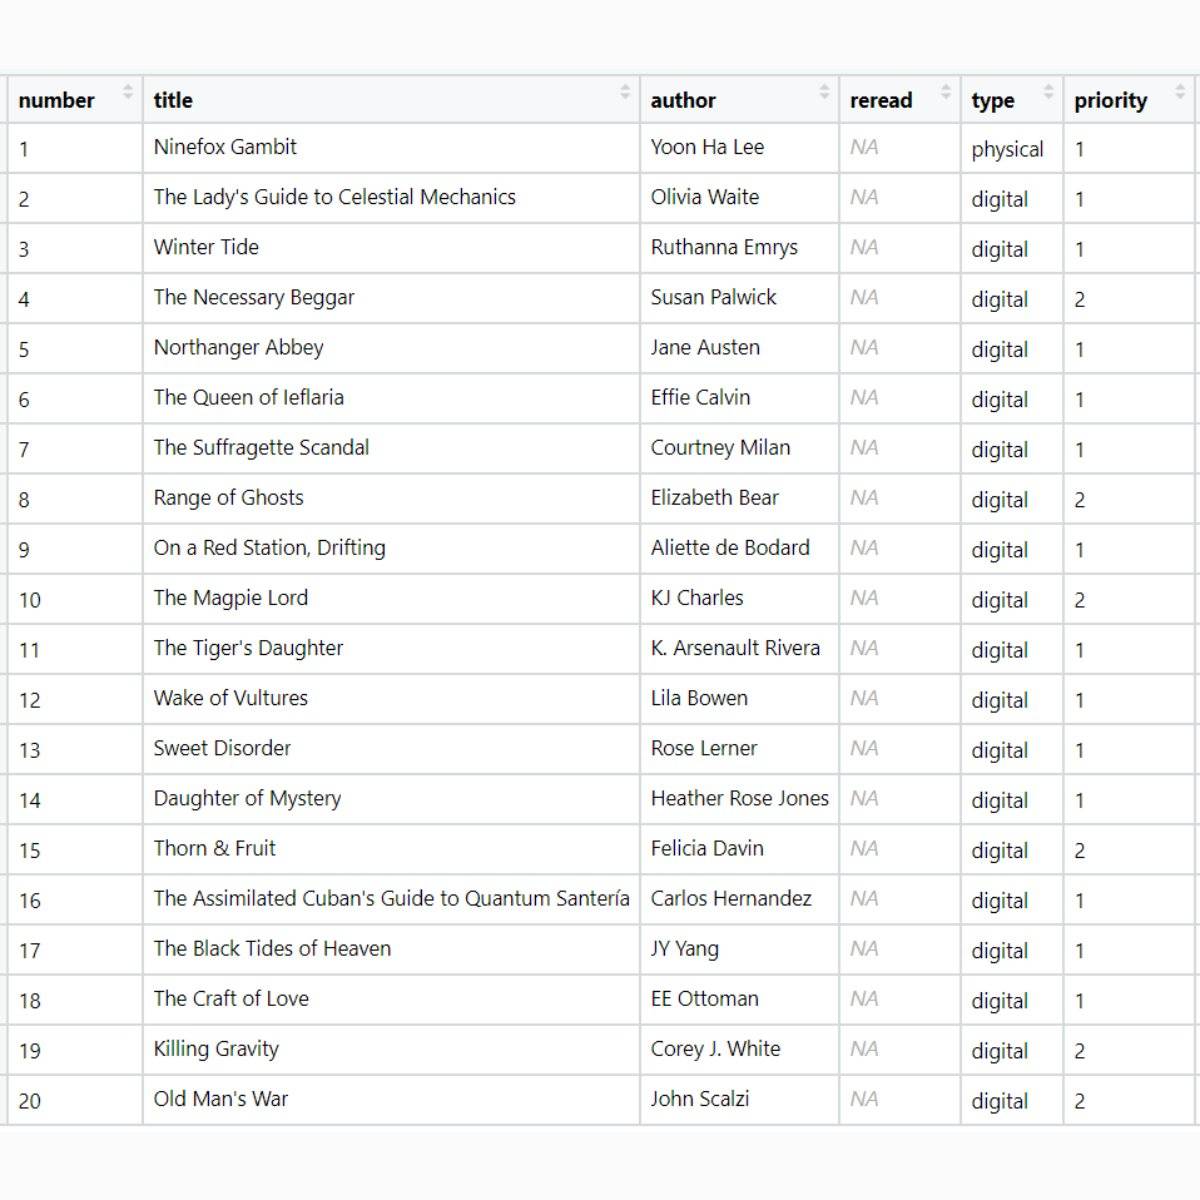Click the reread column sort icon
1200x1200 pixels.
tap(945, 93)
